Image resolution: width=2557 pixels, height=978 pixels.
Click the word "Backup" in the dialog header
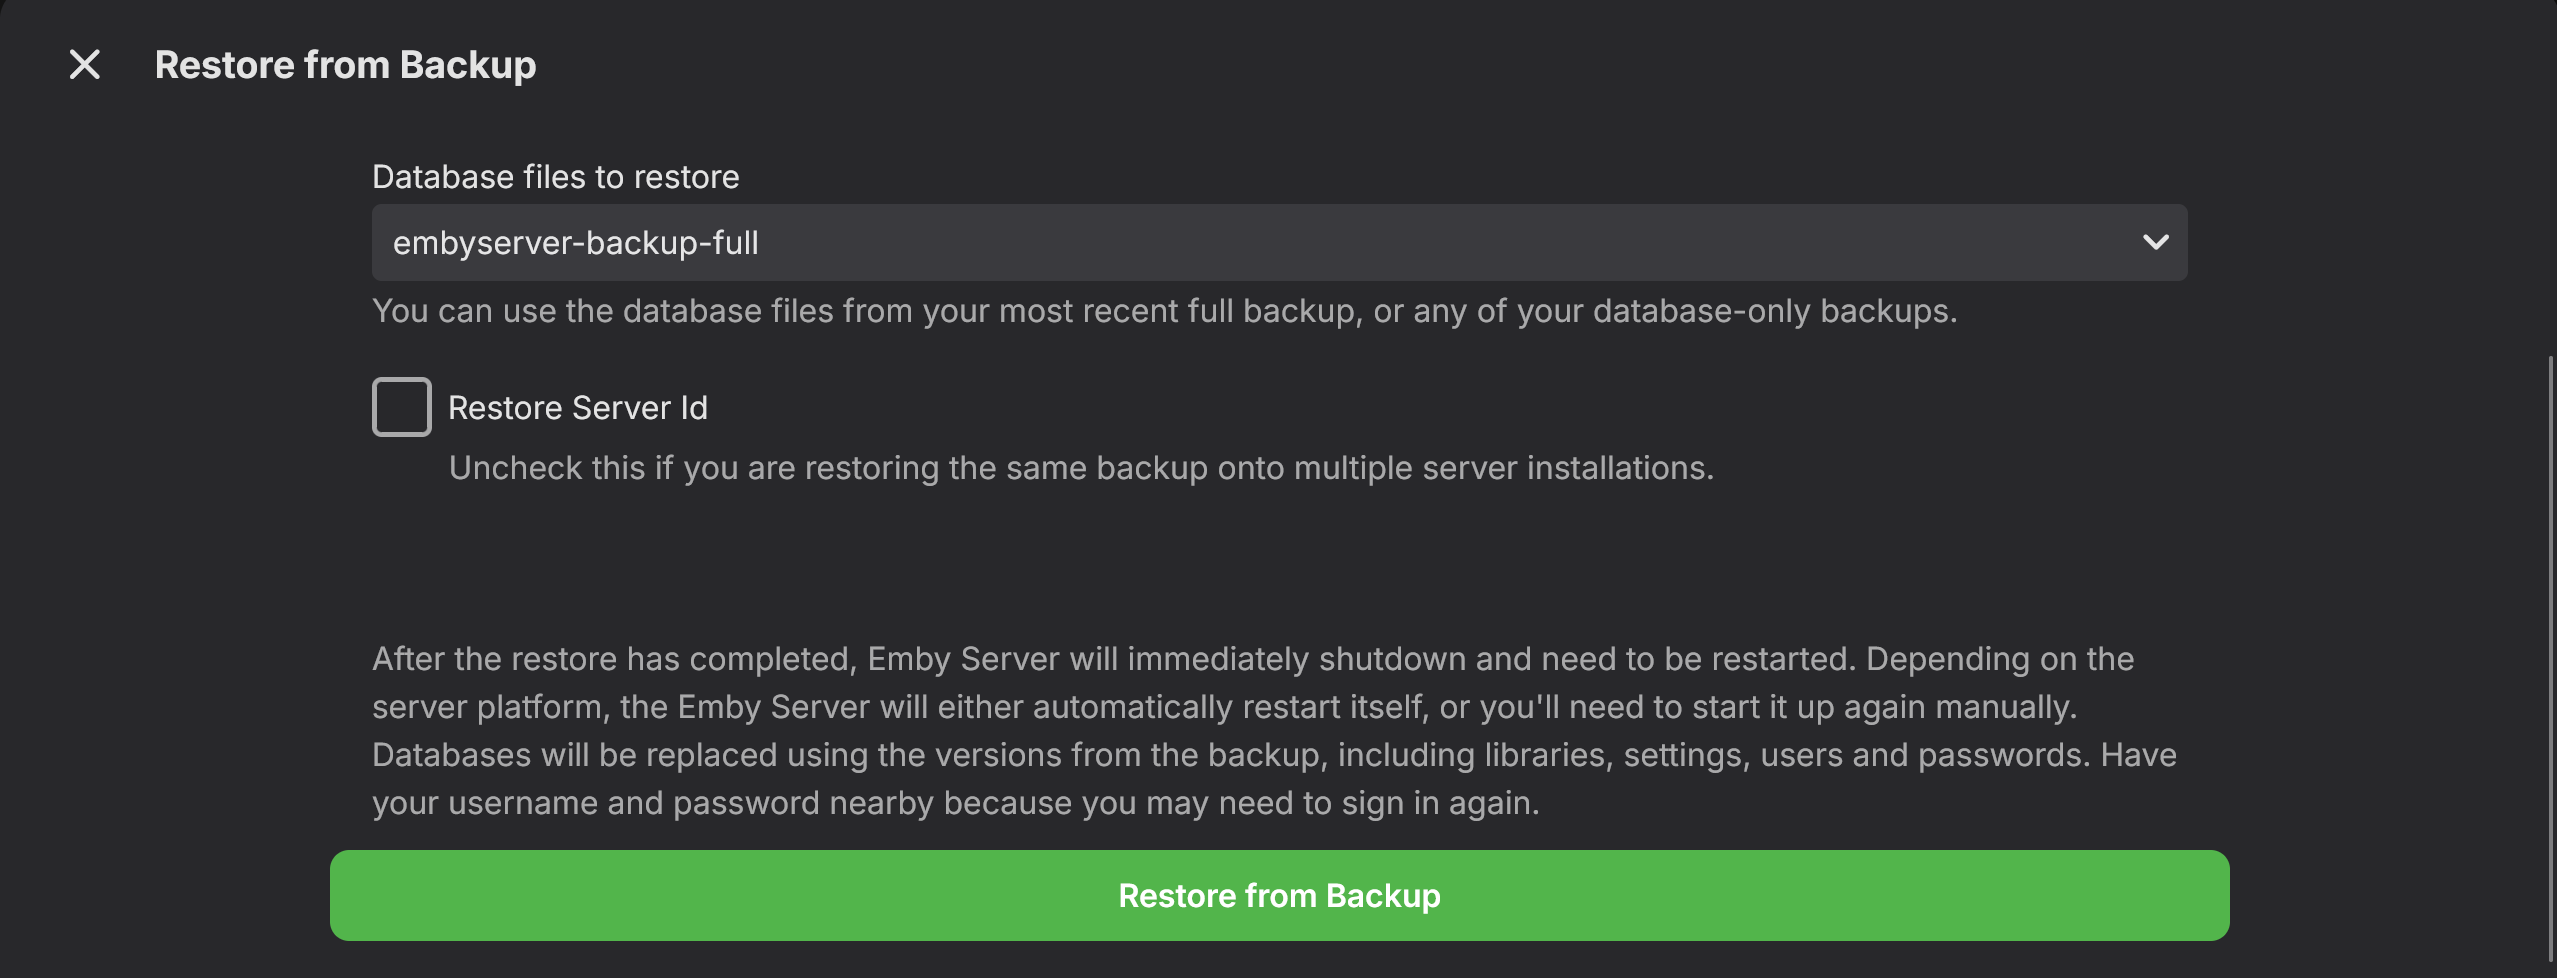(x=468, y=65)
